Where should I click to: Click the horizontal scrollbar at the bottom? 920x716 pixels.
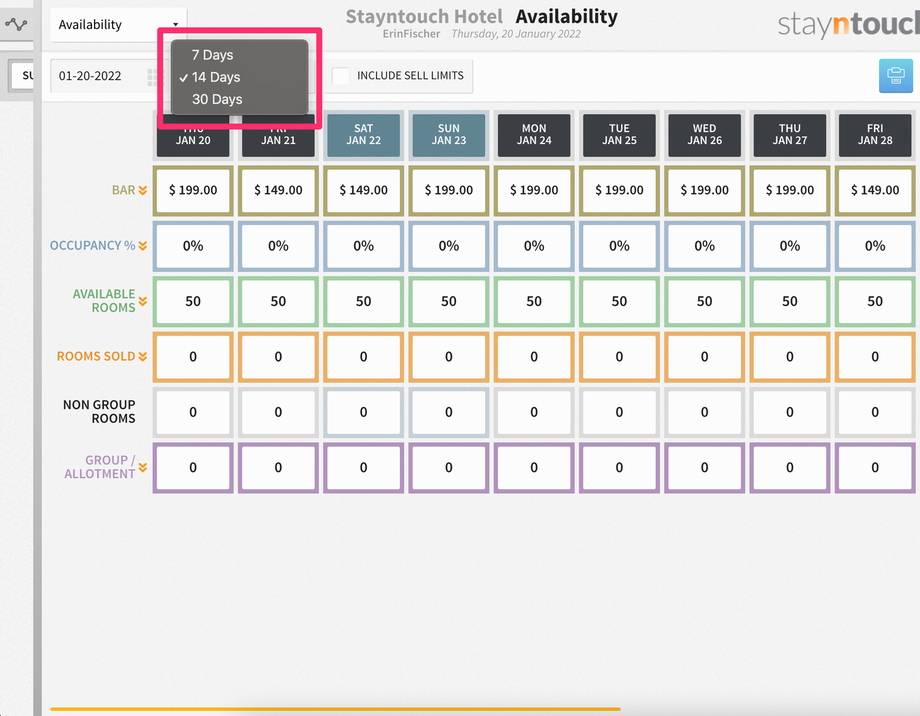pyautogui.click(x=336, y=709)
